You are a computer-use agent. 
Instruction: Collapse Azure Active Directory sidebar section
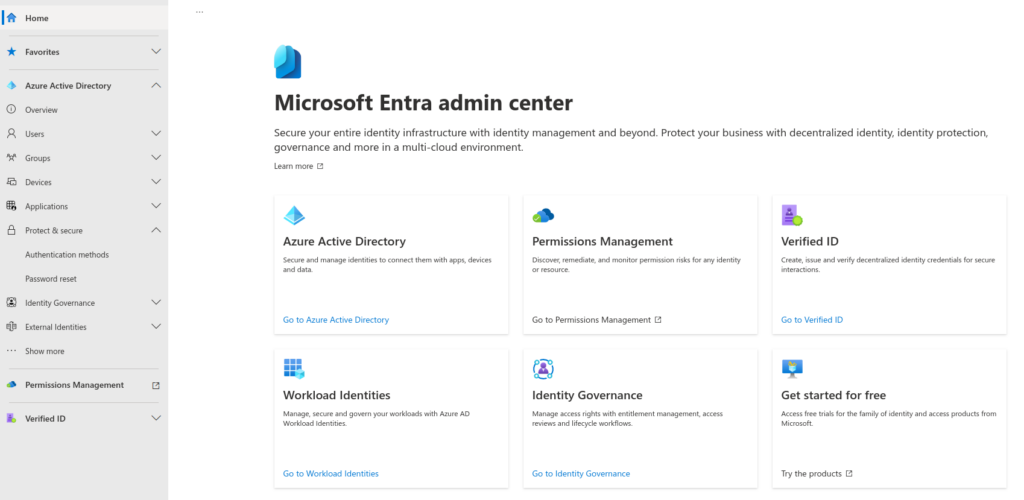click(x=155, y=85)
